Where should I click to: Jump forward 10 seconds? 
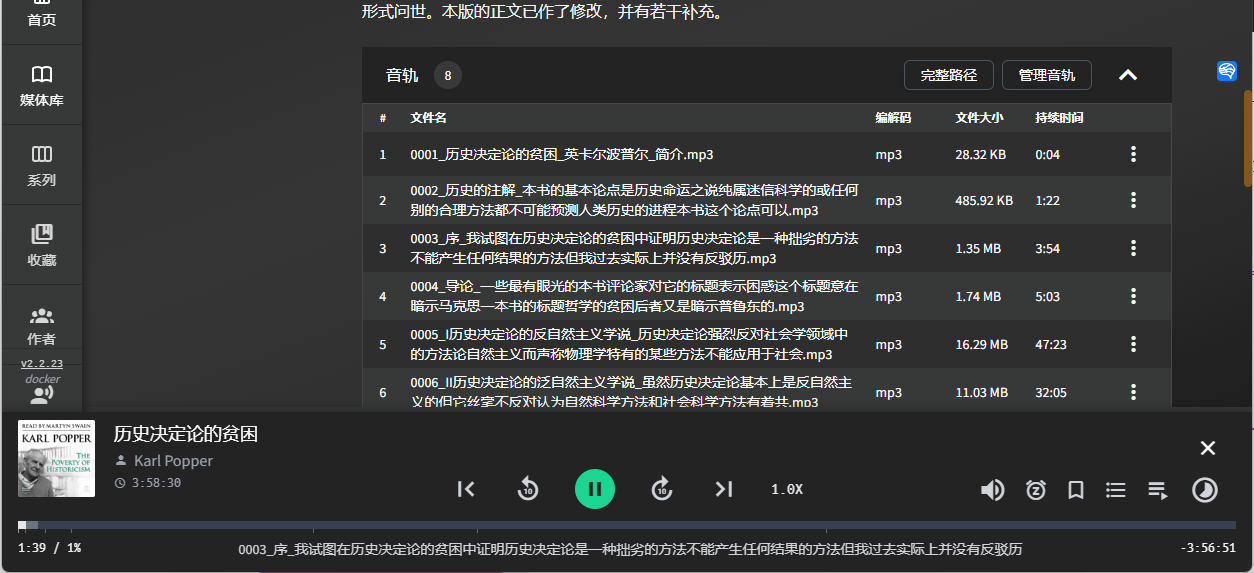click(x=661, y=489)
